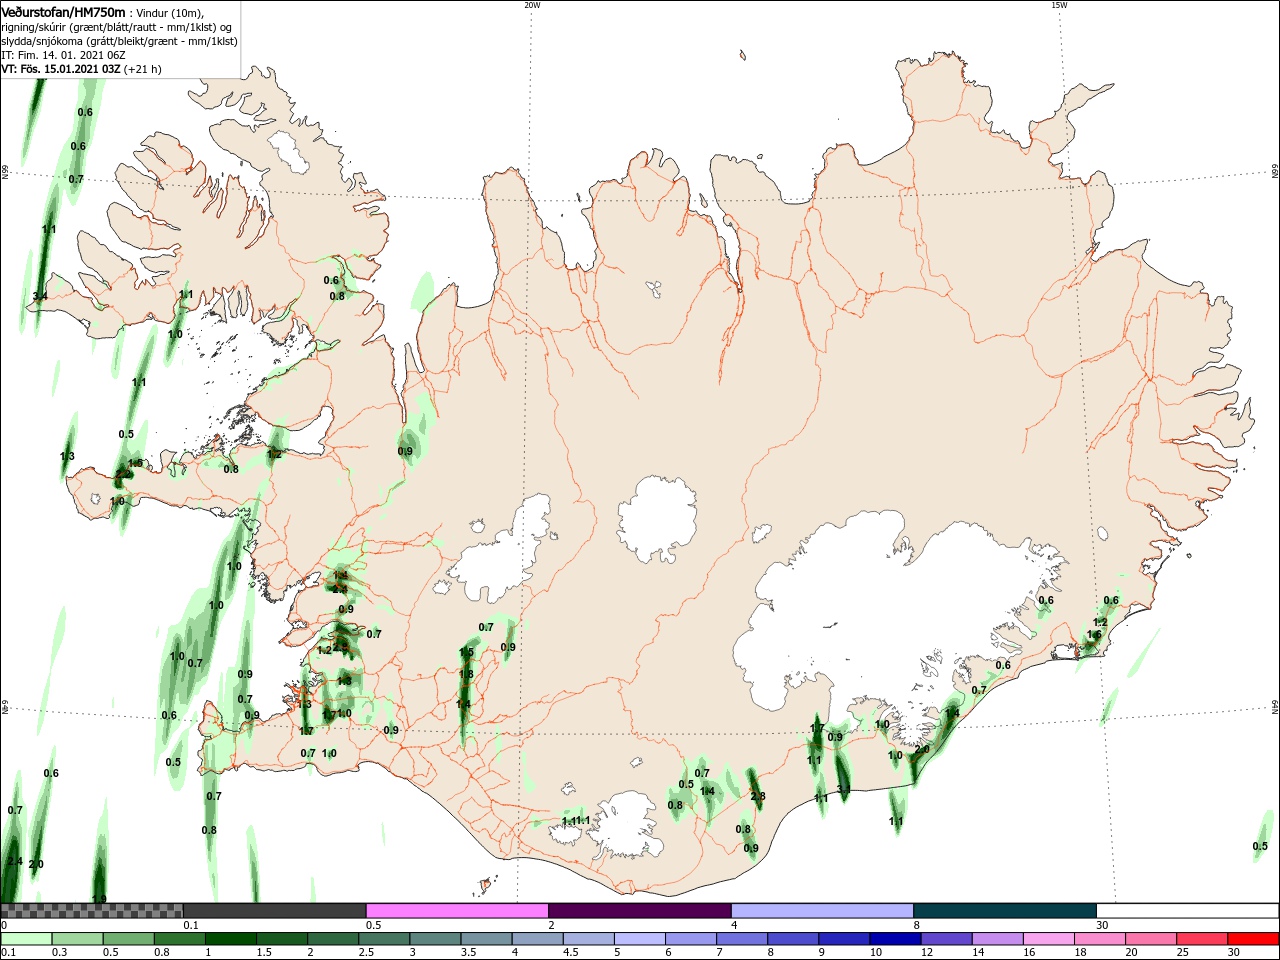Click the 3.4 precipitation value on the map

click(40, 296)
